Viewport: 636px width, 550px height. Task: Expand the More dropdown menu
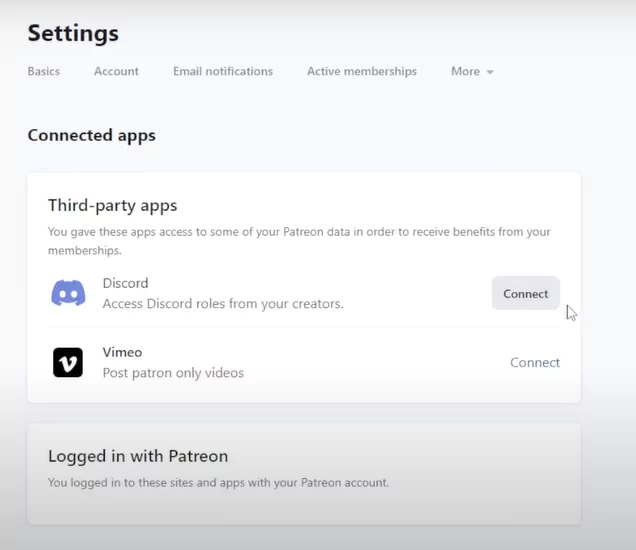coord(472,71)
